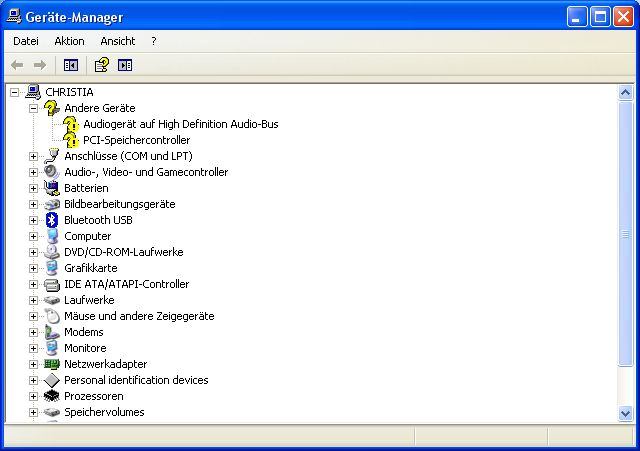Expand the Modems category

(x=33, y=332)
